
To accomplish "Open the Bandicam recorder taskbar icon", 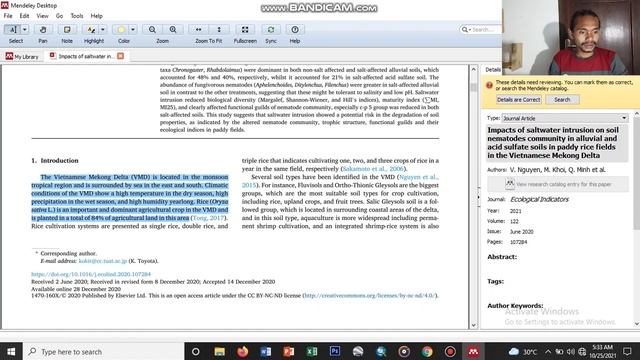I will click(450, 351).
